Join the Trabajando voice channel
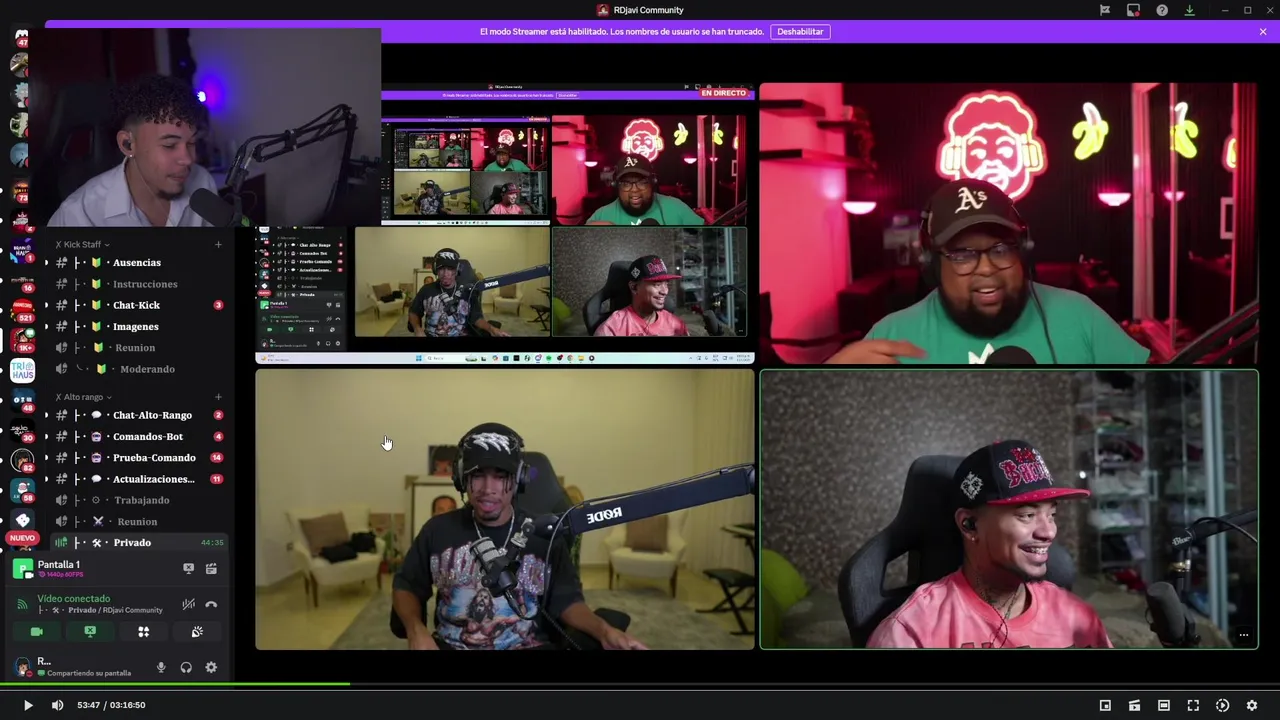 pyautogui.click(x=136, y=500)
